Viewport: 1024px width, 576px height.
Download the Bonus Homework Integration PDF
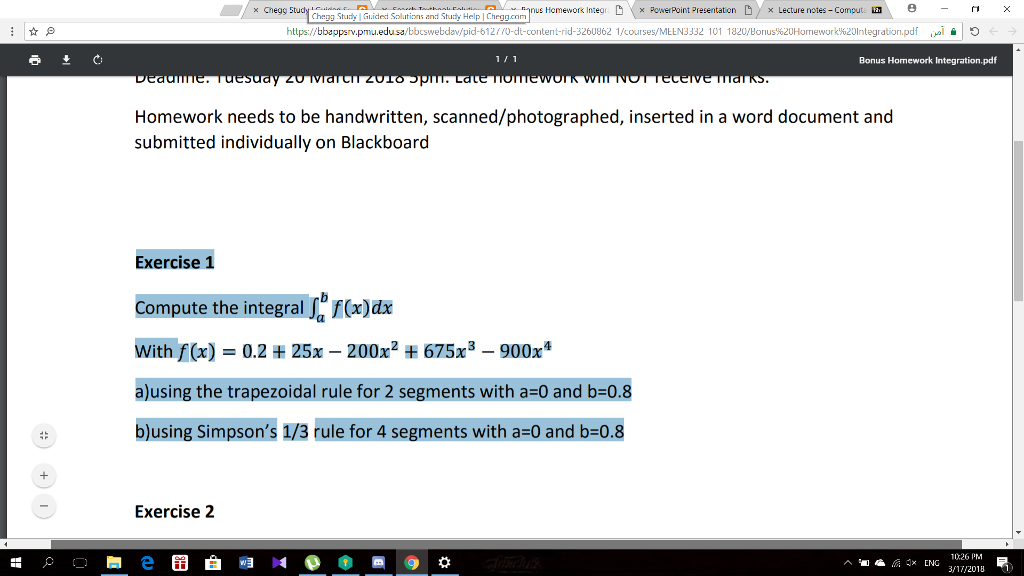tap(65, 59)
